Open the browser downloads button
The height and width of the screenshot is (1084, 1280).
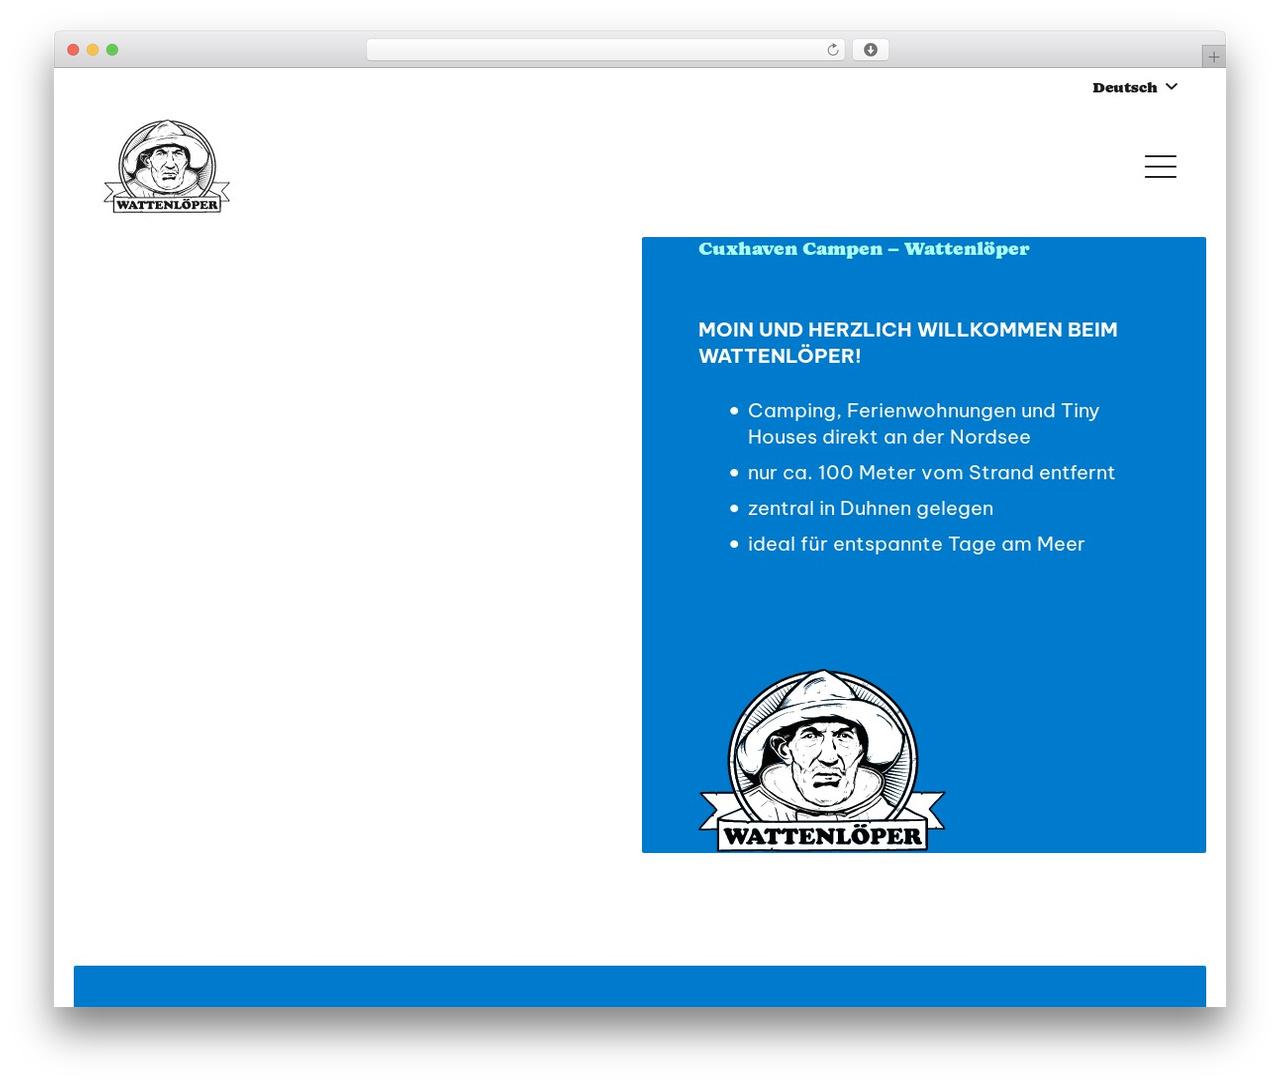click(x=870, y=50)
